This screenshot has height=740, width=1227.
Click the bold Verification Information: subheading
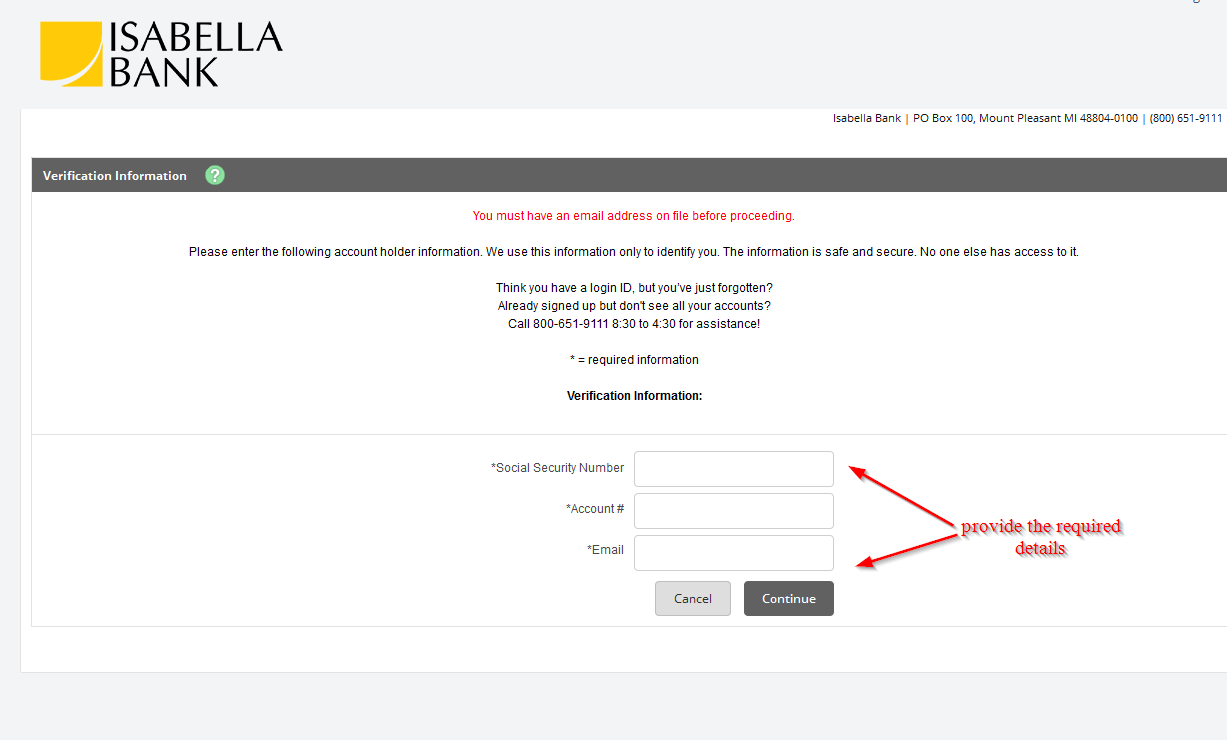[635, 396]
